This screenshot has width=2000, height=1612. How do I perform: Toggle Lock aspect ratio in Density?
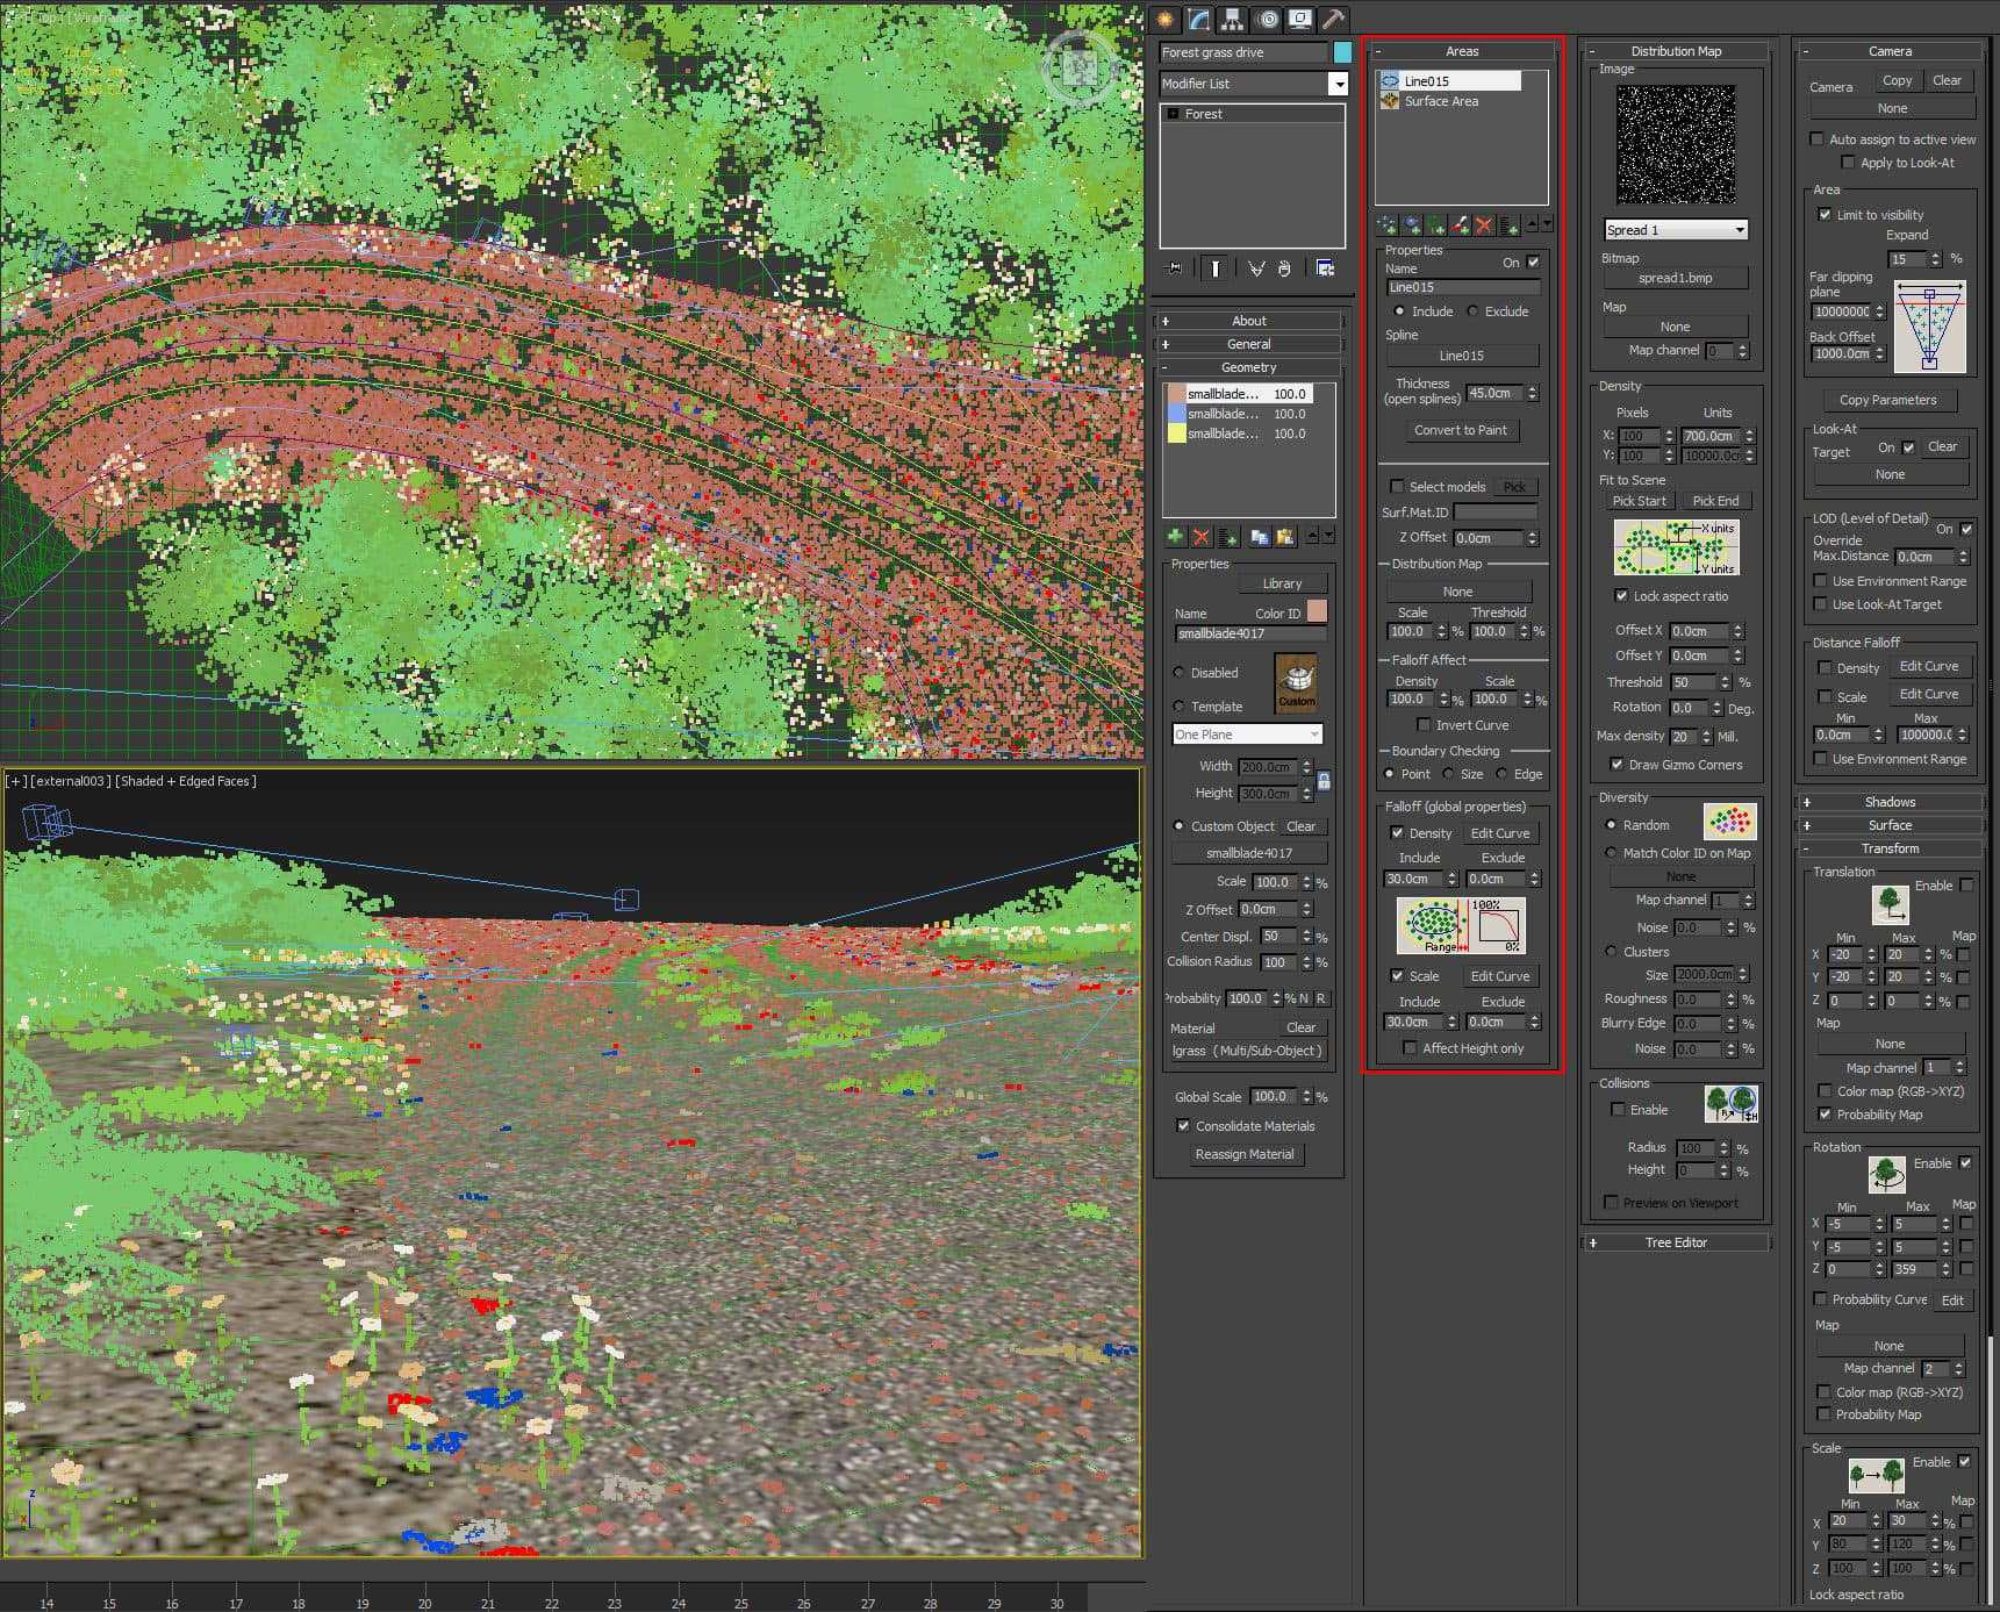click(1621, 595)
